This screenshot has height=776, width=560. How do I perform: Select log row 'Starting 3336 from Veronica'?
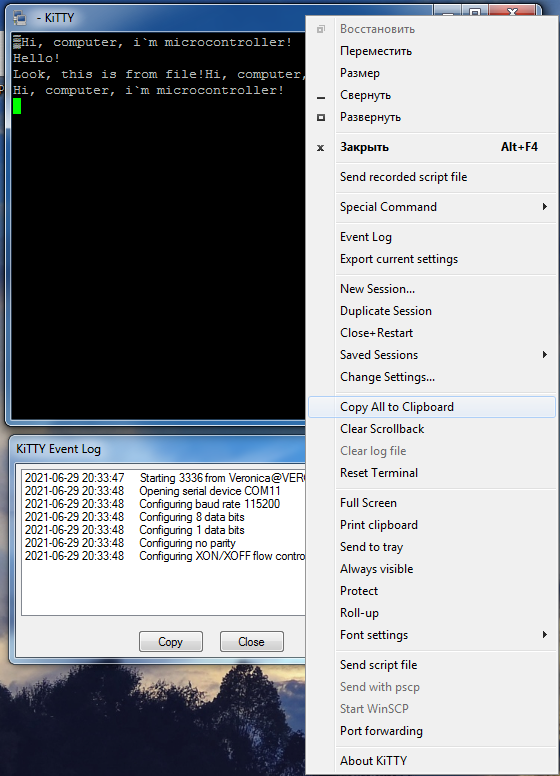point(165,478)
